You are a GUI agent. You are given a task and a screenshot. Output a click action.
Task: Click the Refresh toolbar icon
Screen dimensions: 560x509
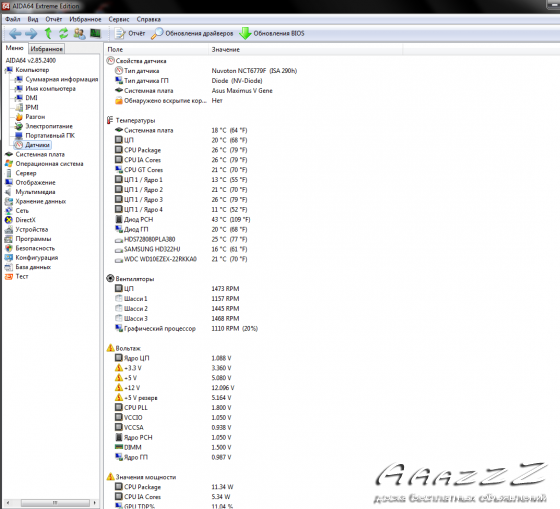pos(64,34)
